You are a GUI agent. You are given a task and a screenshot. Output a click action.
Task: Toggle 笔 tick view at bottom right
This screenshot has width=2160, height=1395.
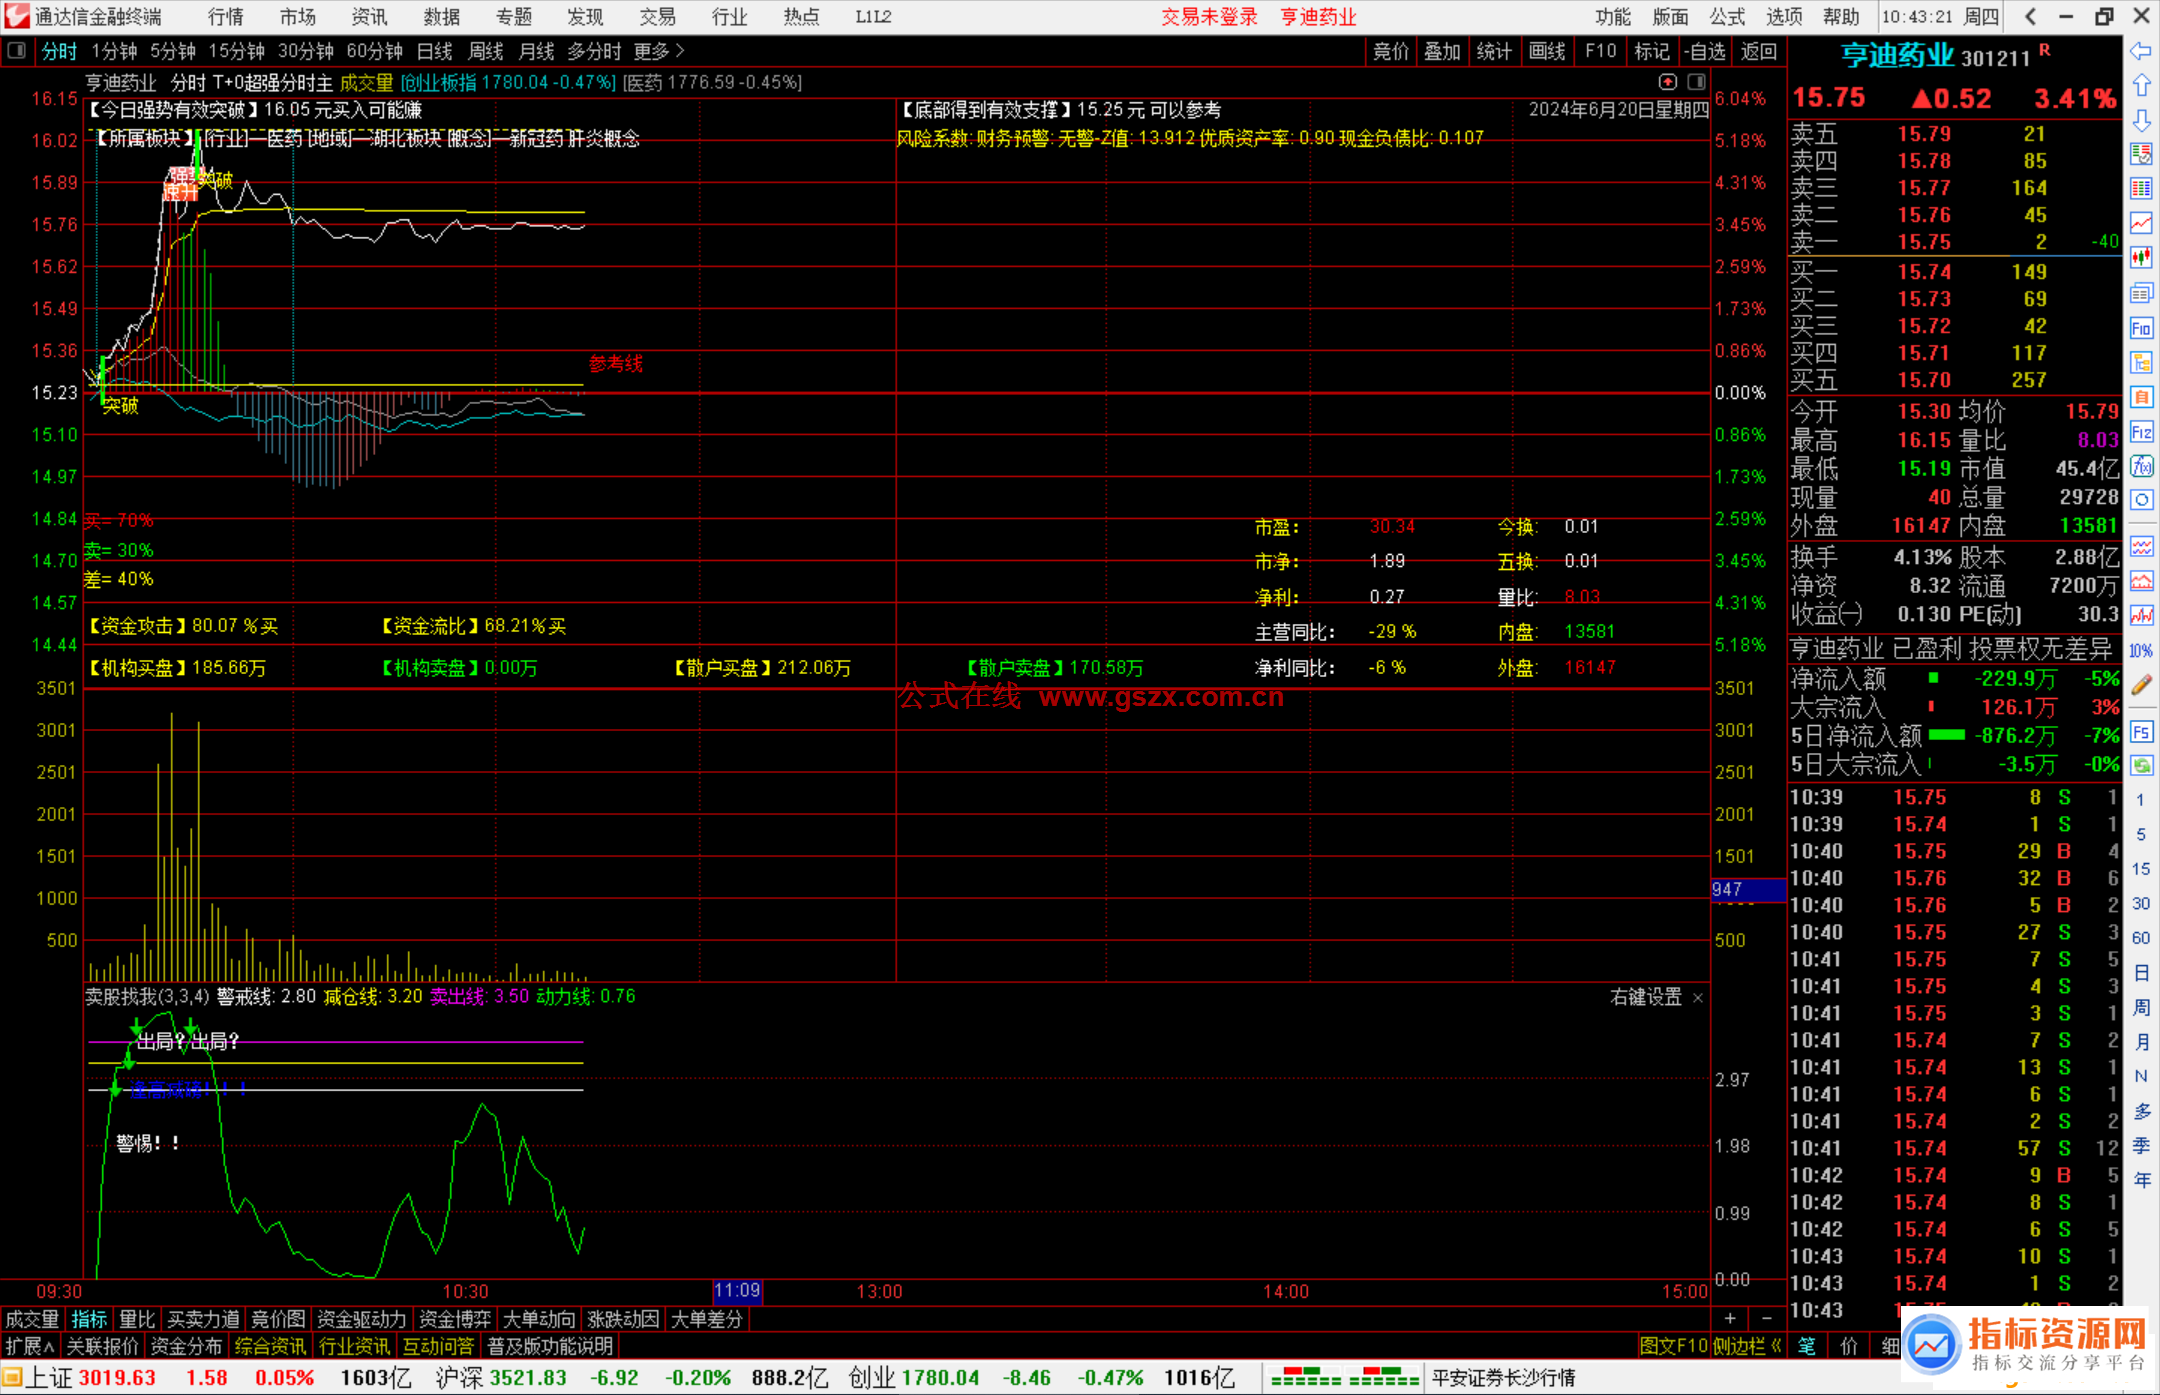[x=1806, y=1346]
